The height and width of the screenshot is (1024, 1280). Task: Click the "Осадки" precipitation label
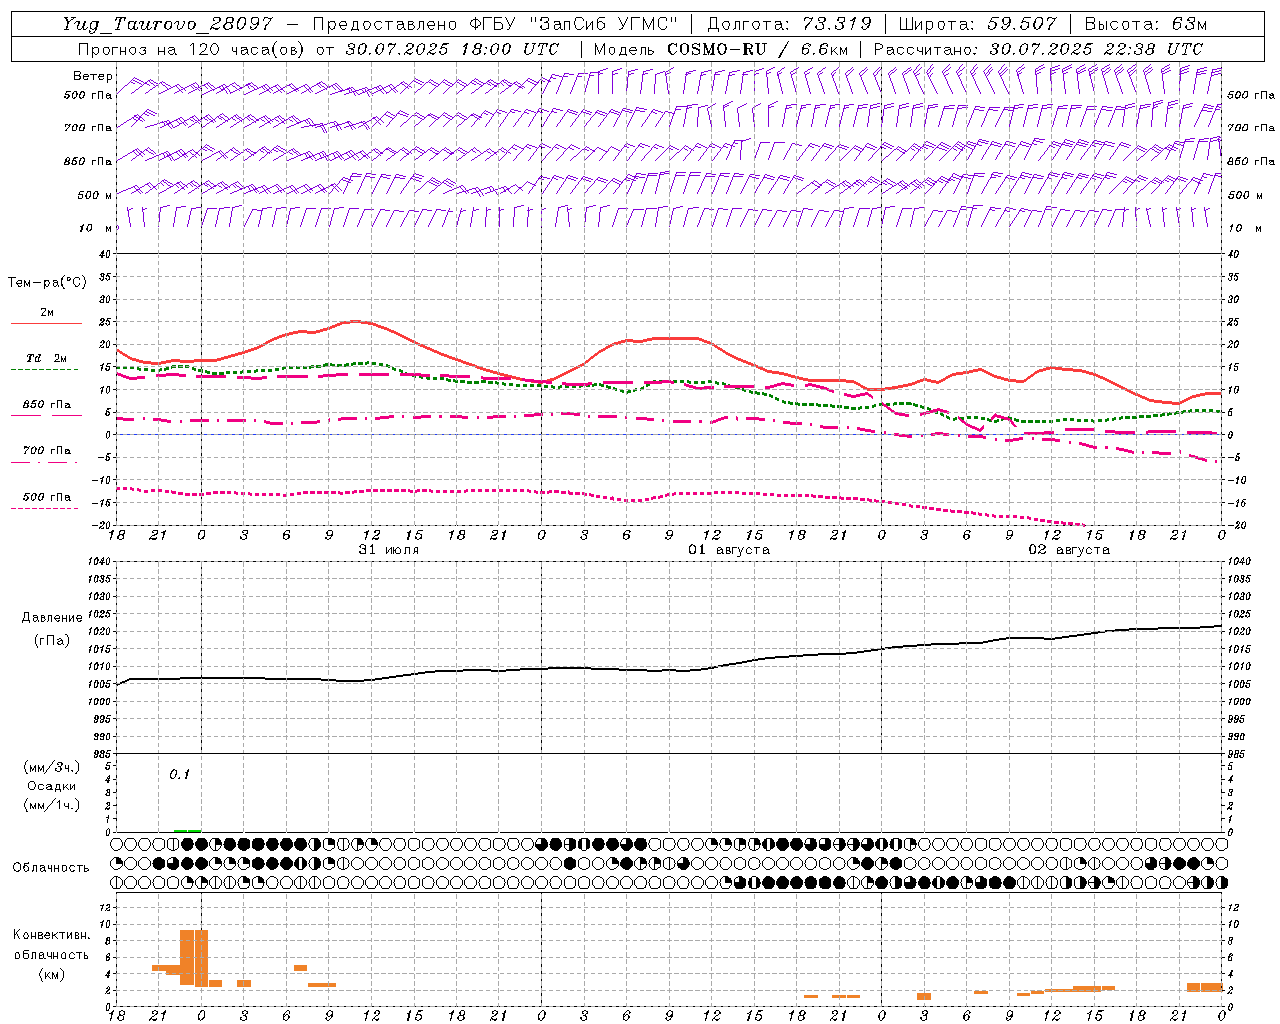[51, 786]
